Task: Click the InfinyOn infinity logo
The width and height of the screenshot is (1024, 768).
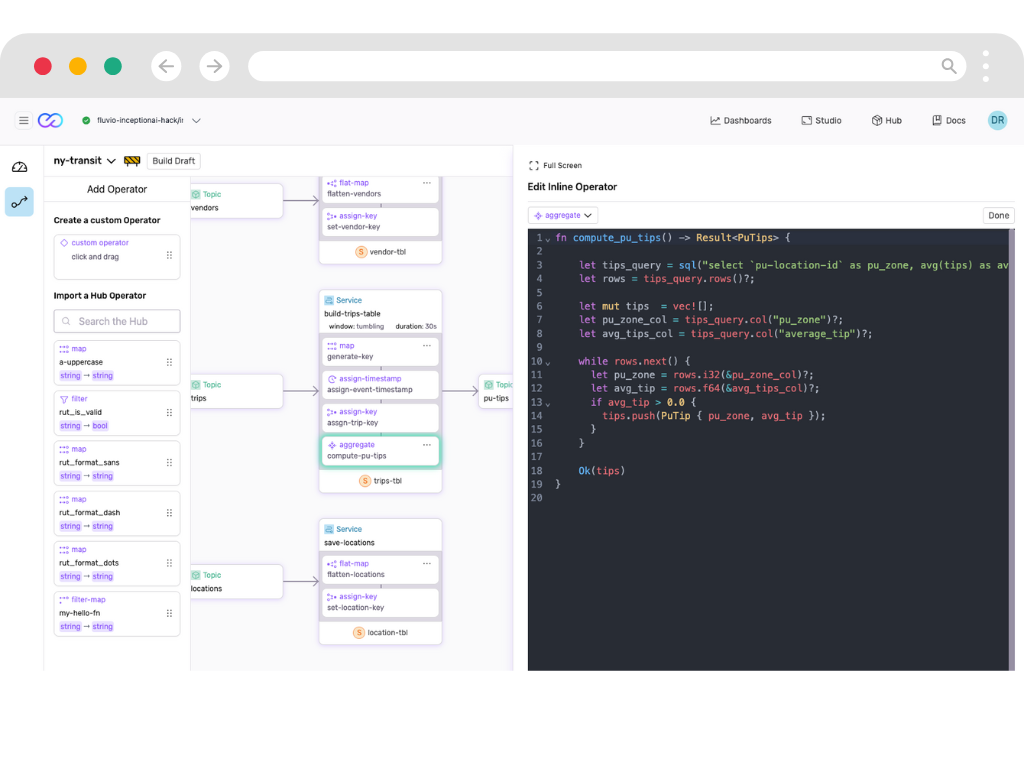Action: (x=50, y=120)
